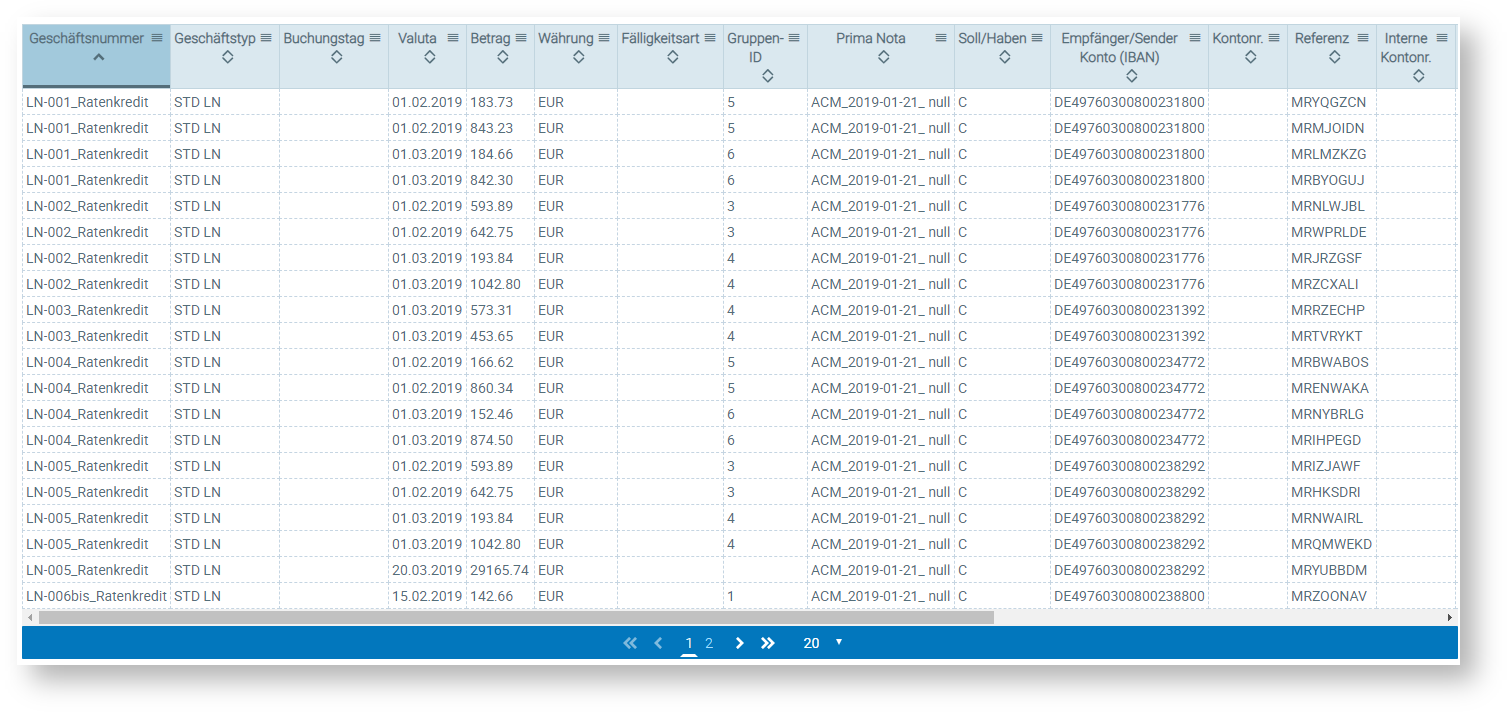Click ascending sort caret under Geschäftsnummer
Screen dimensions: 1508x713
[97, 57]
